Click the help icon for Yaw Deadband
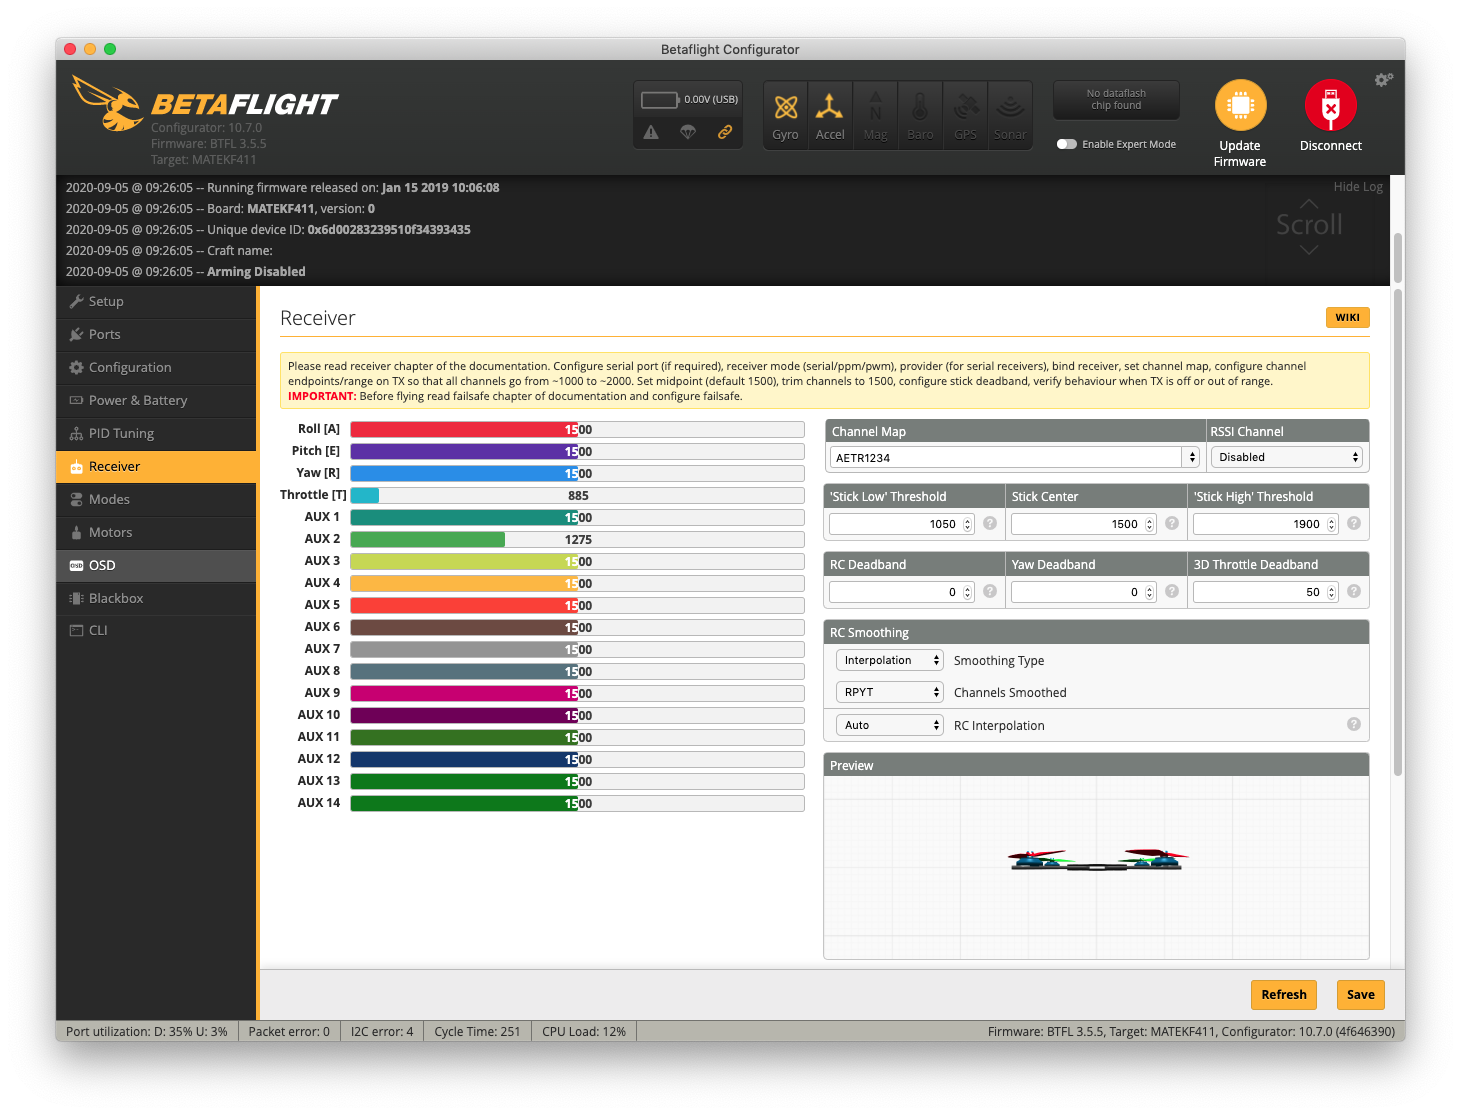 tap(1172, 591)
